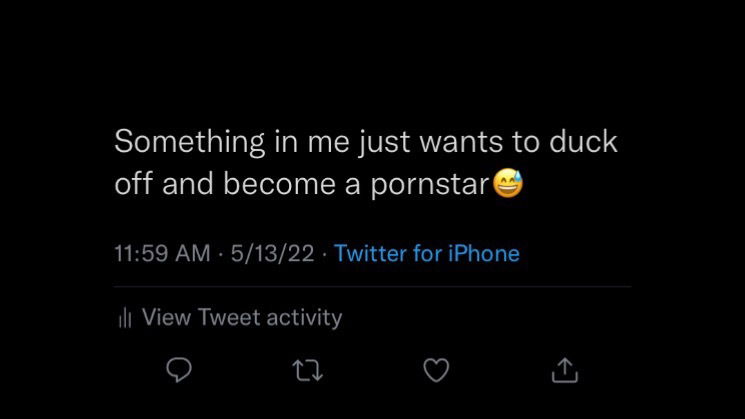The image size is (745, 419).
Task: Click the word 'Tweet' in View Tweet activity
Action: tap(229, 317)
